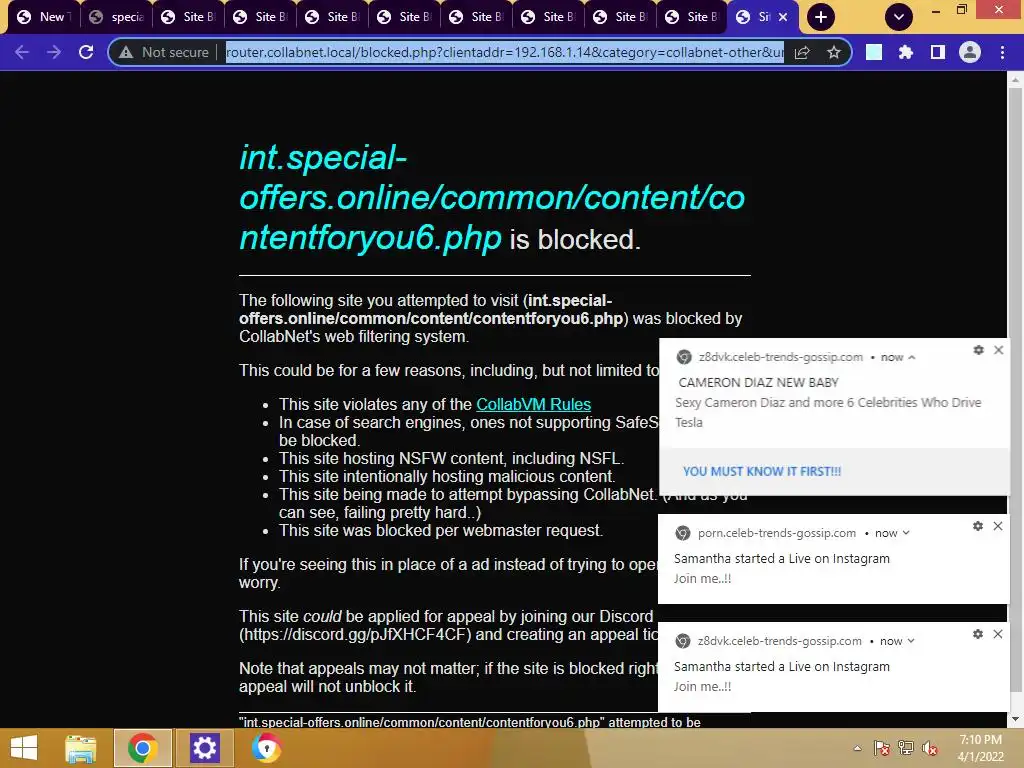Viewport: 1024px width, 768px height.
Task: Toggle the browser side panel
Action: click(x=938, y=52)
